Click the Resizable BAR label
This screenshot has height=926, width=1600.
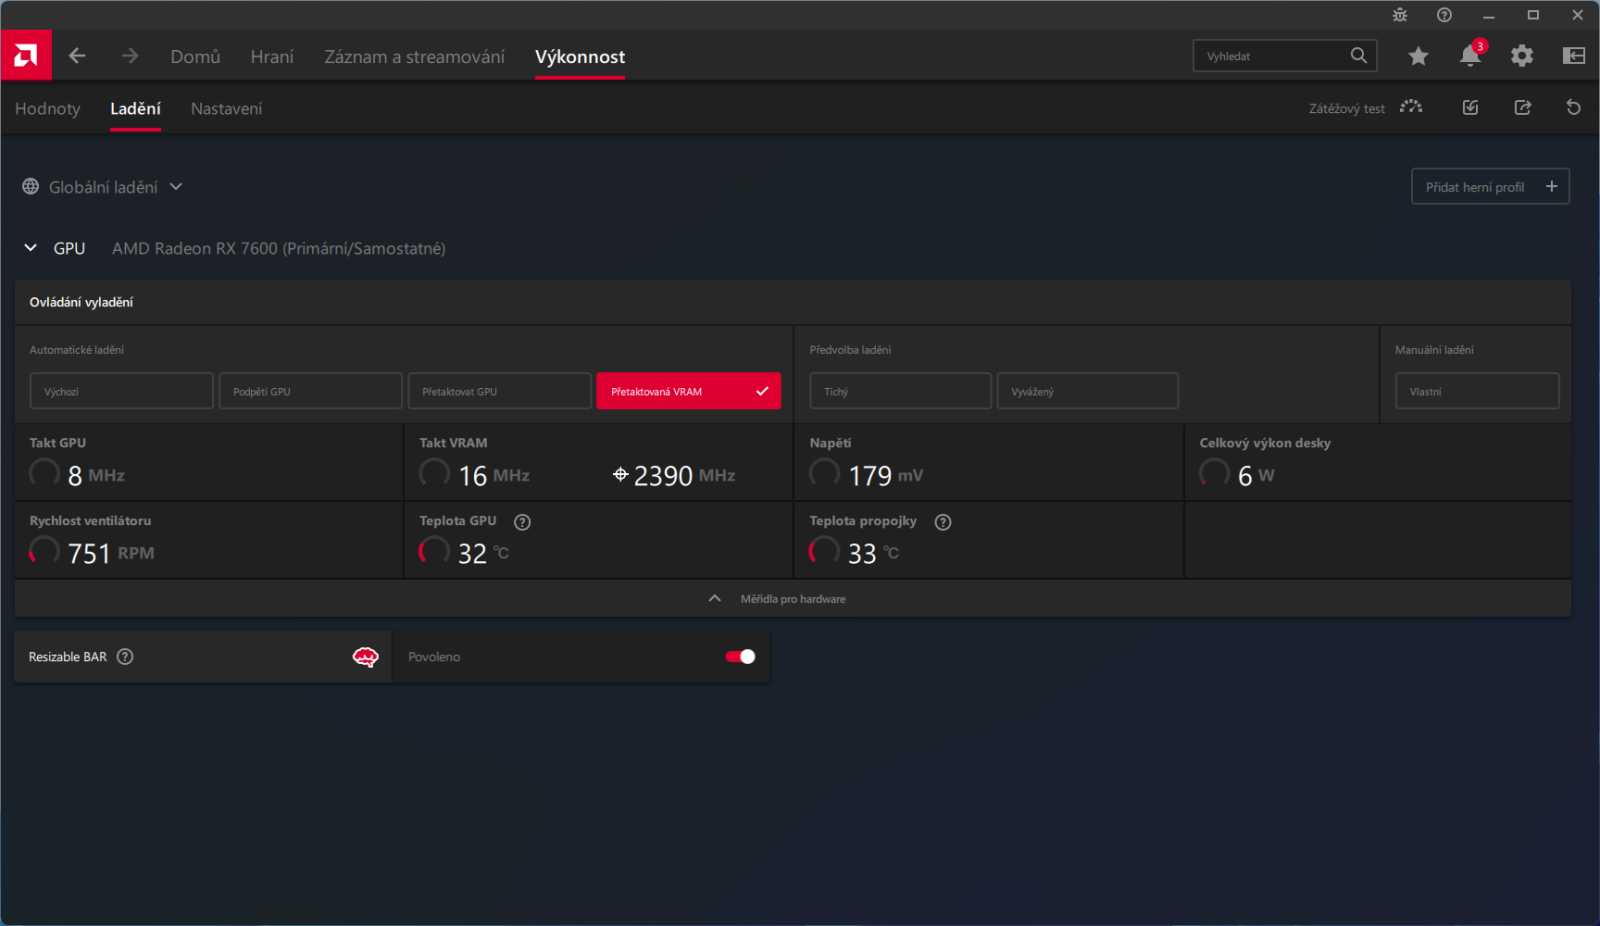click(67, 657)
